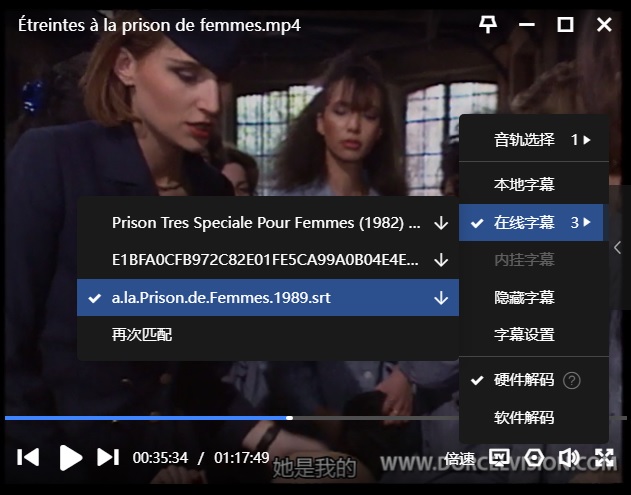Download the E1BFA0CFB972 subtitle file
Screen dimensions: 631x495
441,260
